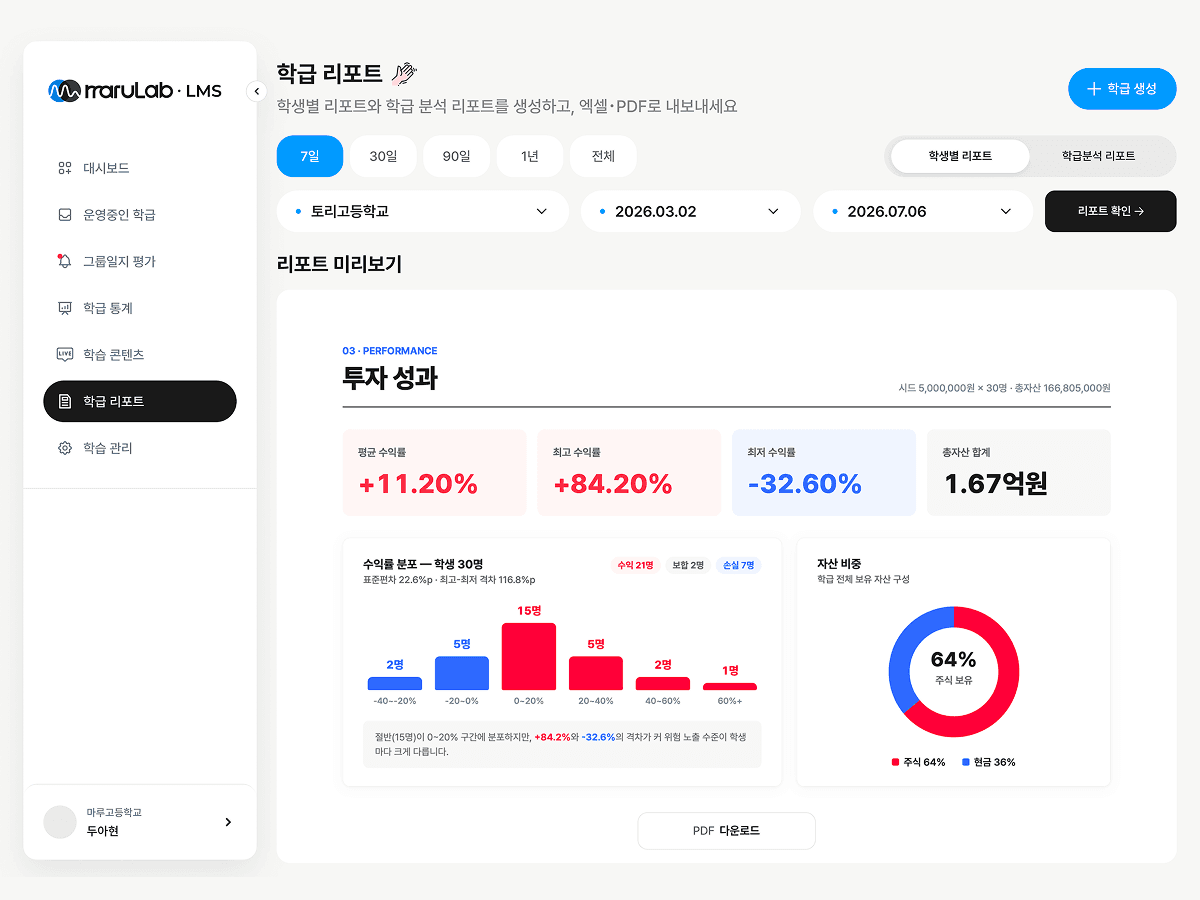1200x900 pixels.
Task: Click the 투자 성과 heading
Action: tap(390, 379)
